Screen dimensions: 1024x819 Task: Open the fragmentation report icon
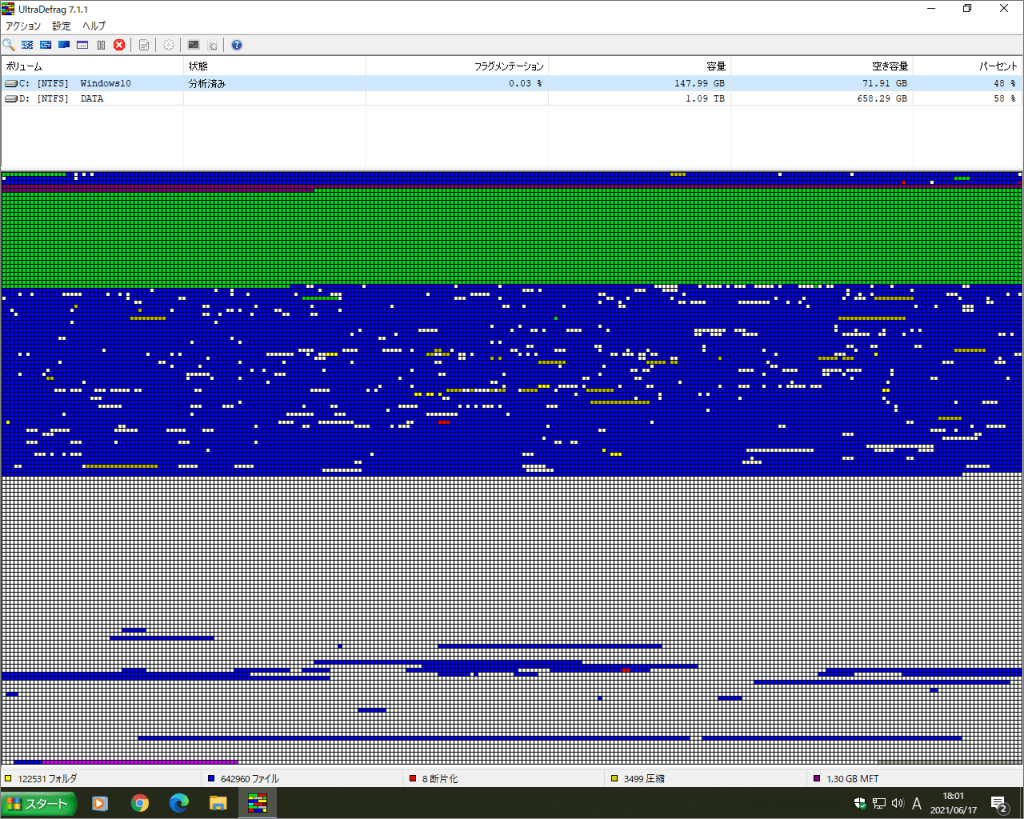click(x=144, y=45)
